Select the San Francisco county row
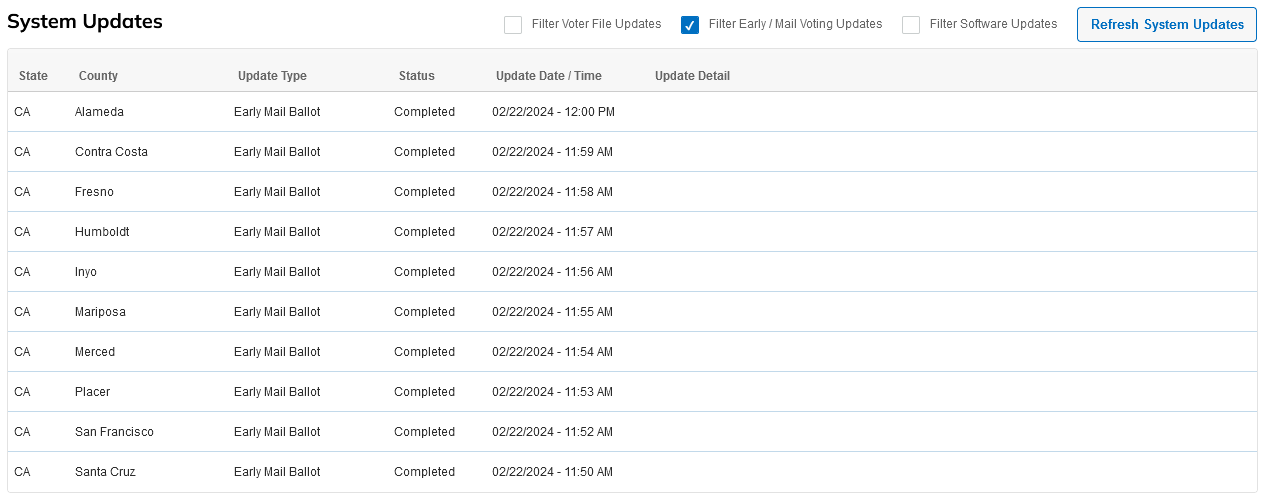Image resolution: width=1263 pixels, height=499 pixels. pyautogui.click(x=632, y=432)
